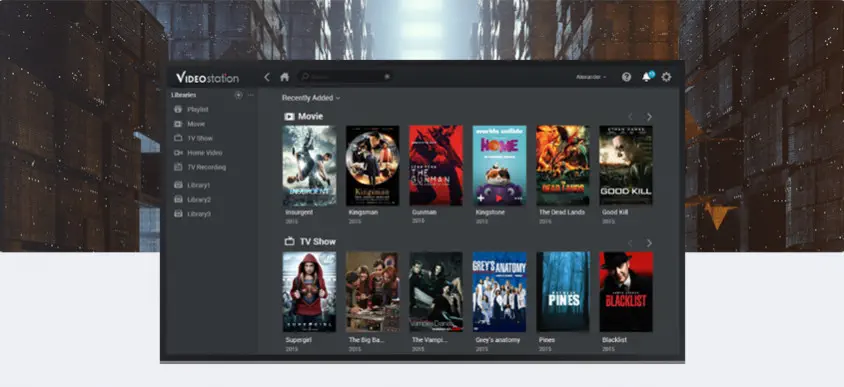Viewport: 844px width, 387px height.
Task: Show next TV shows with right arrow
Action: (649, 243)
